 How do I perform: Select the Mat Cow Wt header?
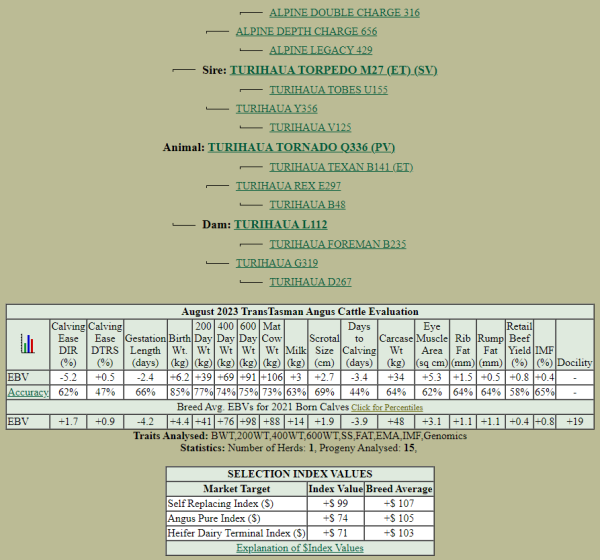[272, 344]
